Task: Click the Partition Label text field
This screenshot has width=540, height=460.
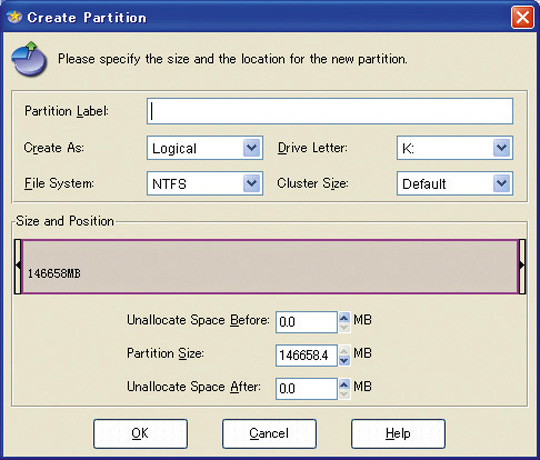Action: [330, 111]
